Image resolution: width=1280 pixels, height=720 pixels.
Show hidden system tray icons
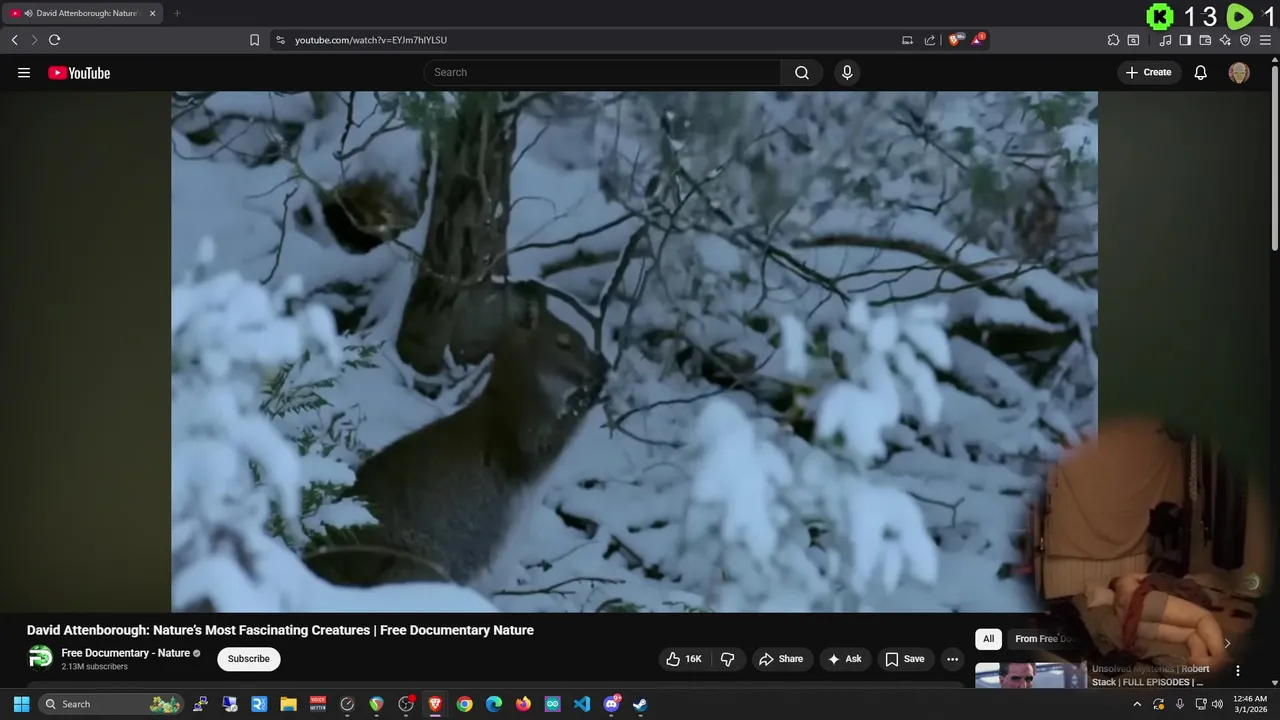[x=1137, y=704]
